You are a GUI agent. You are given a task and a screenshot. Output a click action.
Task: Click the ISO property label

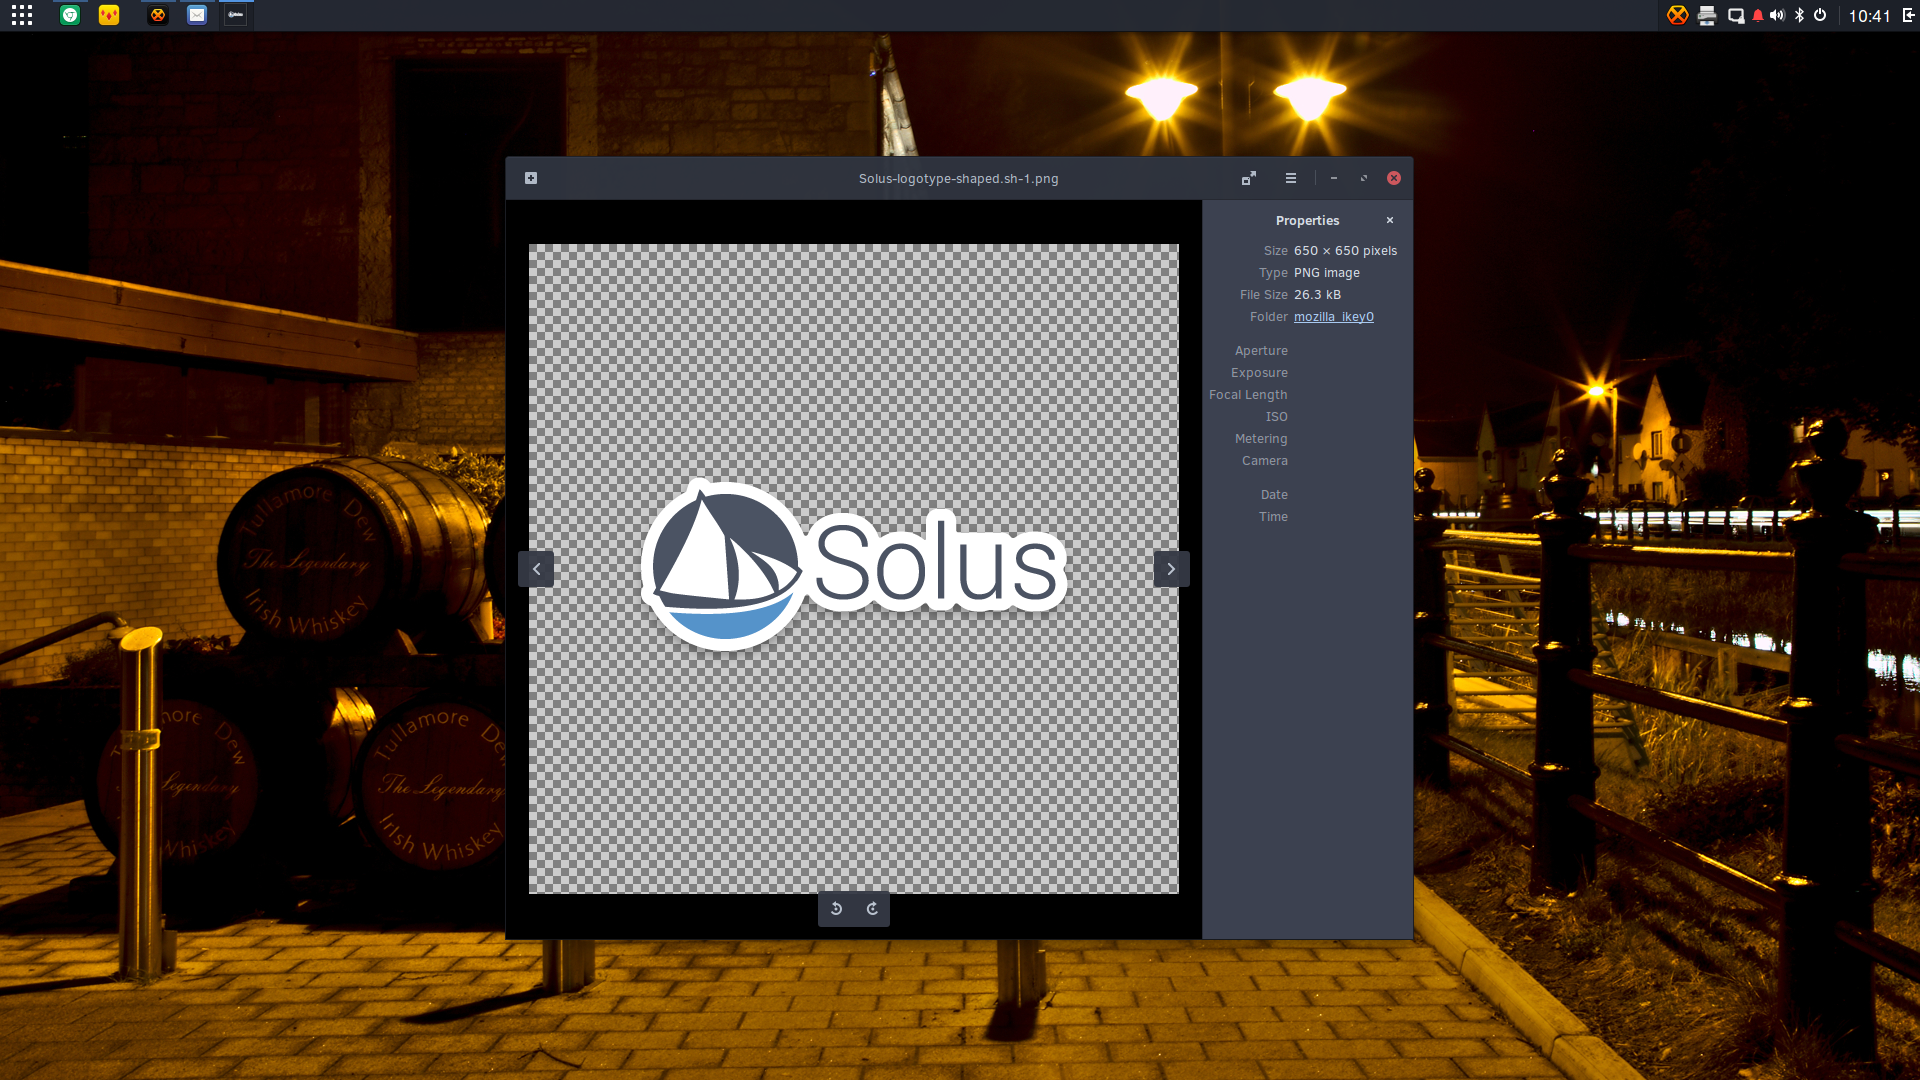tap(1277, 417)
